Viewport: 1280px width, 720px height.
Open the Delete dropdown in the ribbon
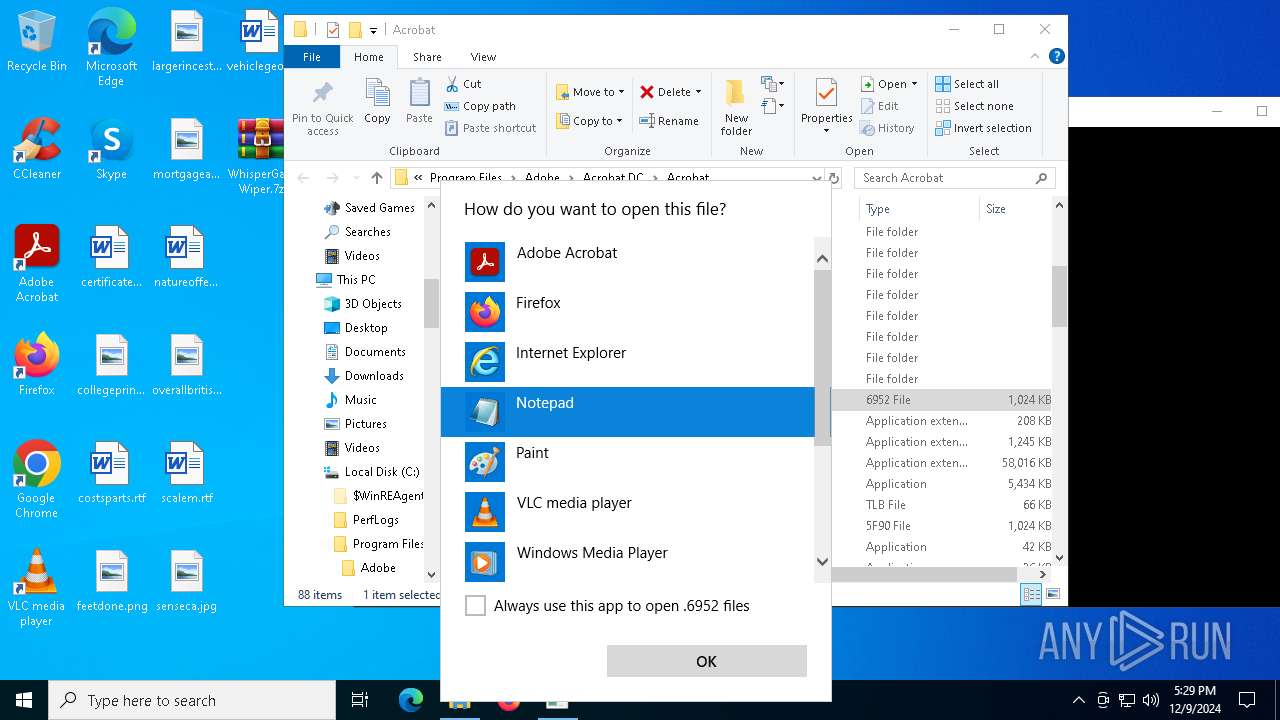(x=671, y=92)
